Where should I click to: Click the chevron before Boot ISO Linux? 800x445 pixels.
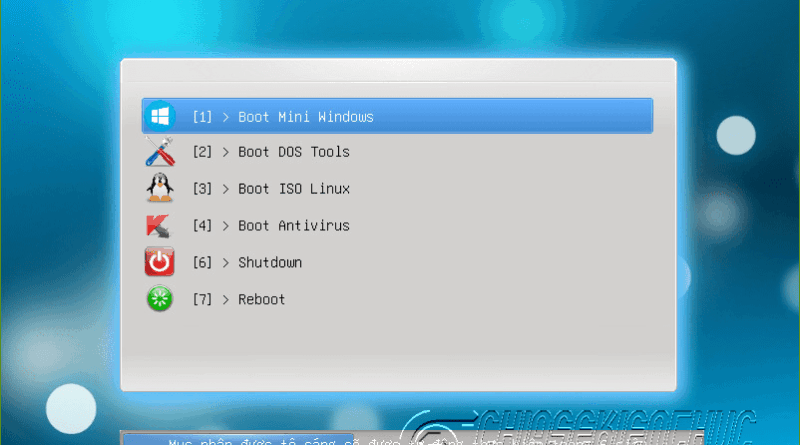coord(226,189)
